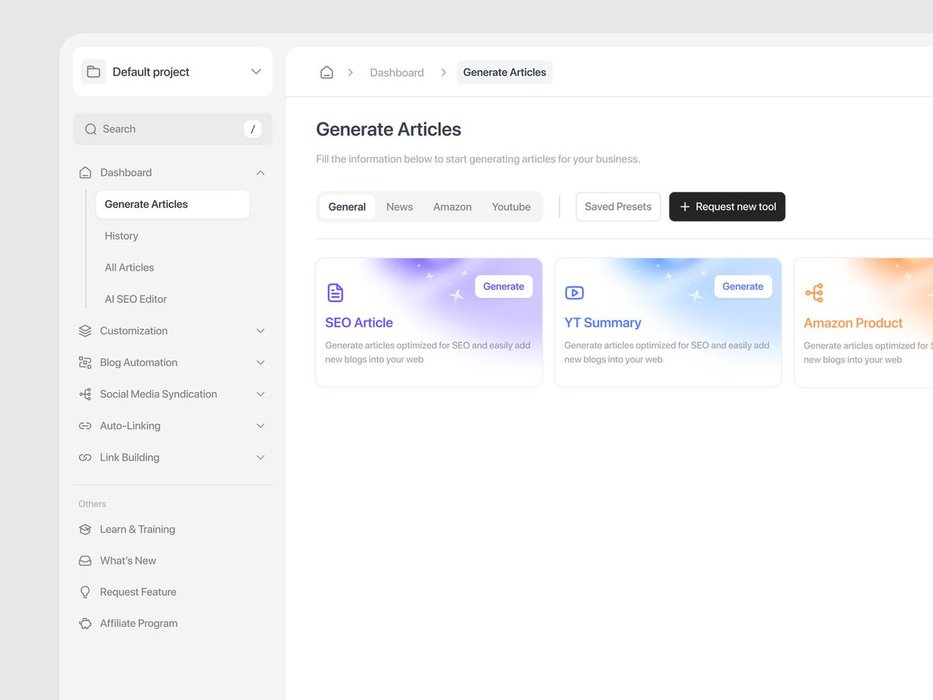
Task: Select the Youtube tab
Action: pyautogui.click(x=511, y=207)
